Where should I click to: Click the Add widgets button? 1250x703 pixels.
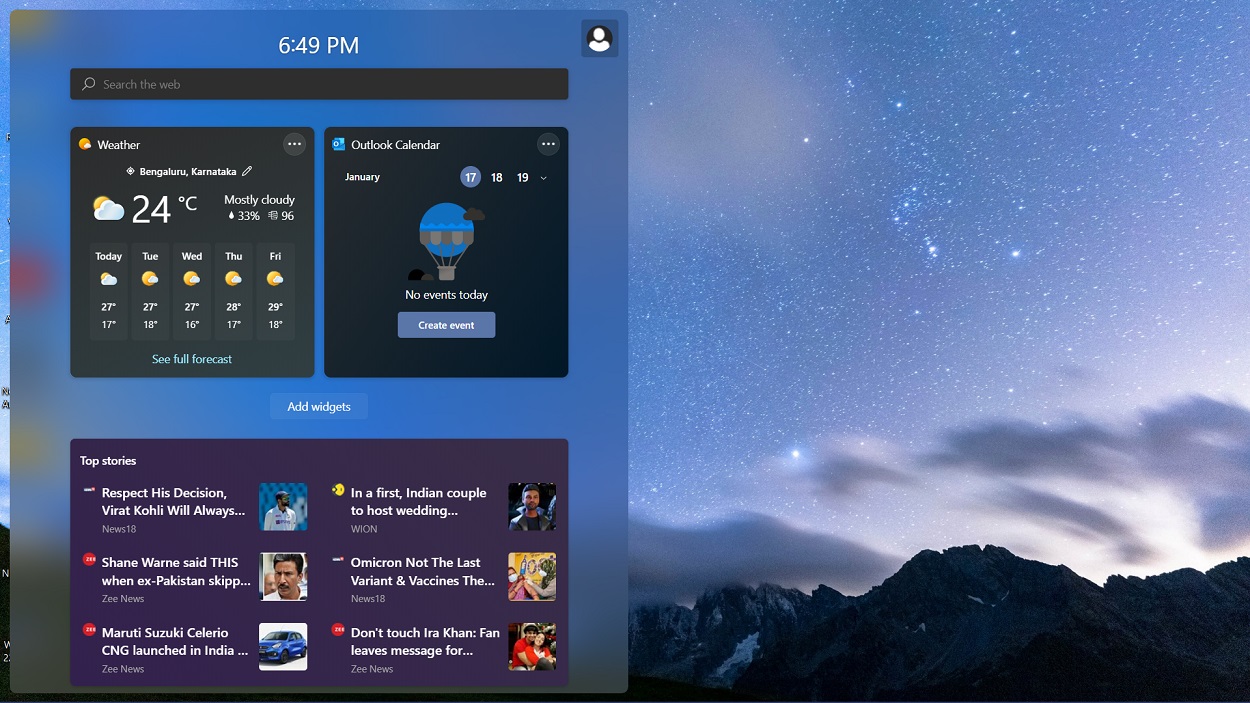point(318,406)
